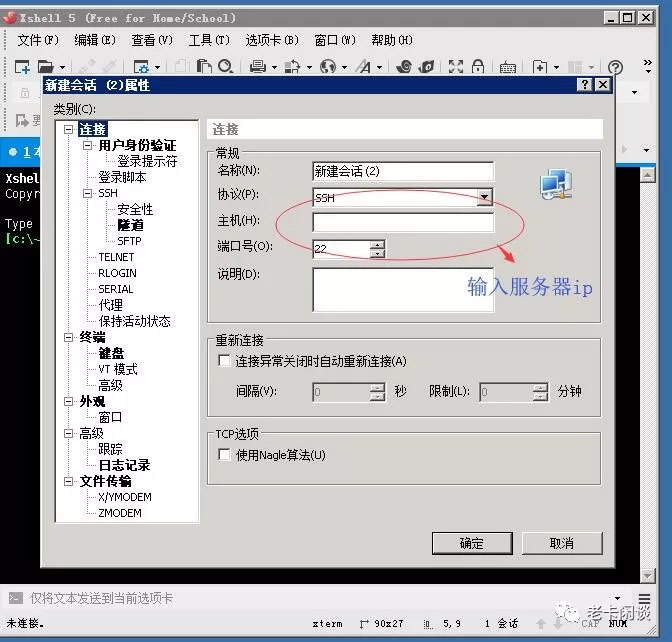Click the file transfer toolbar icon
The height and width of the screenshot is (642, 672).
(292, 66)
